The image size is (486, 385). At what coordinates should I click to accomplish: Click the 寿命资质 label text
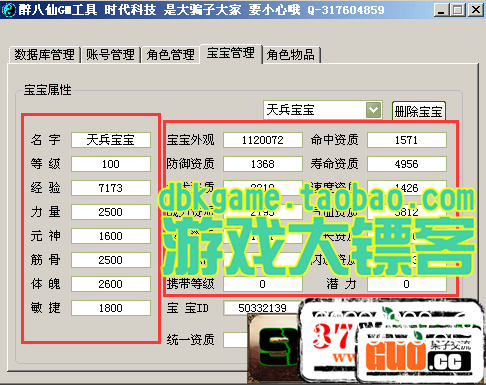[334, 164]
